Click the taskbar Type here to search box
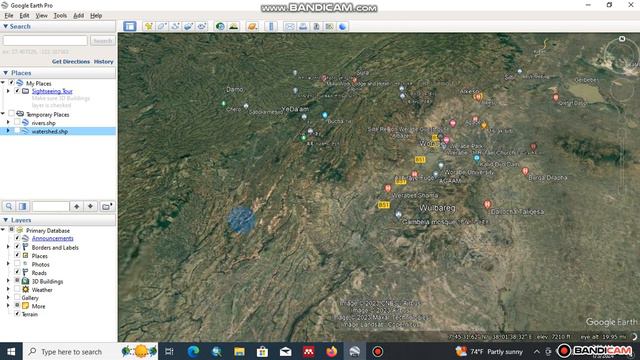 (x=71, y=351)
